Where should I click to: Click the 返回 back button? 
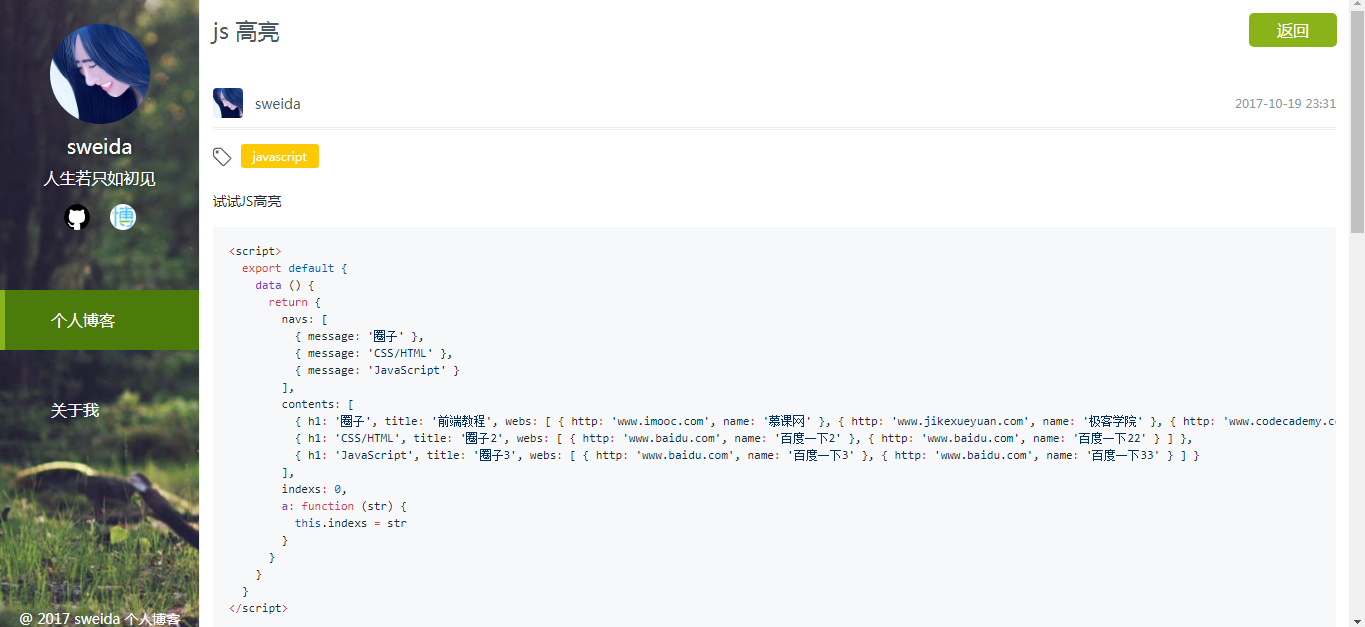tap(1292, 30)
